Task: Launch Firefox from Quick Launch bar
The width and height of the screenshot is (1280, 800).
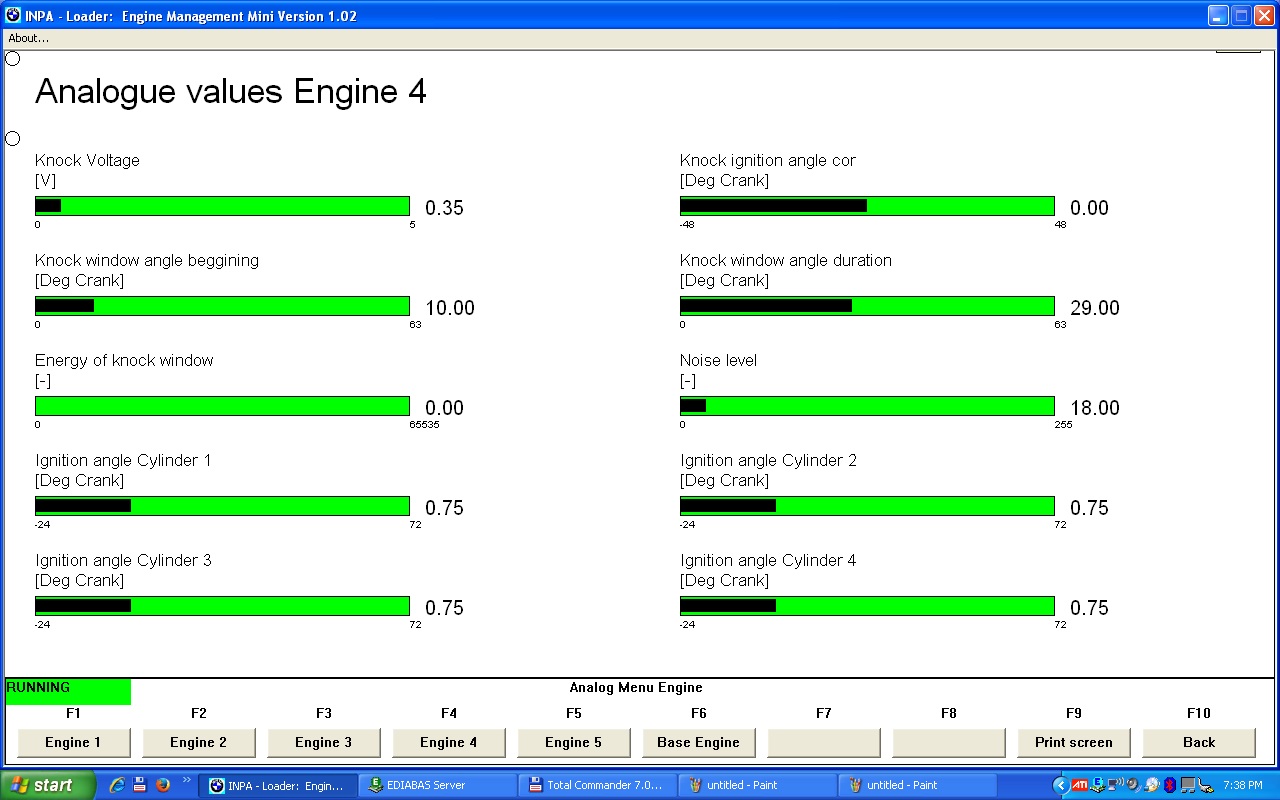Action: (x=162, y=785)
